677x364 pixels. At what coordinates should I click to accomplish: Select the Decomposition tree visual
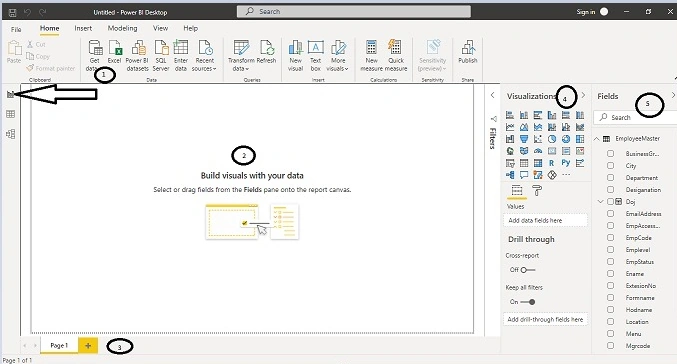[510, 175]
